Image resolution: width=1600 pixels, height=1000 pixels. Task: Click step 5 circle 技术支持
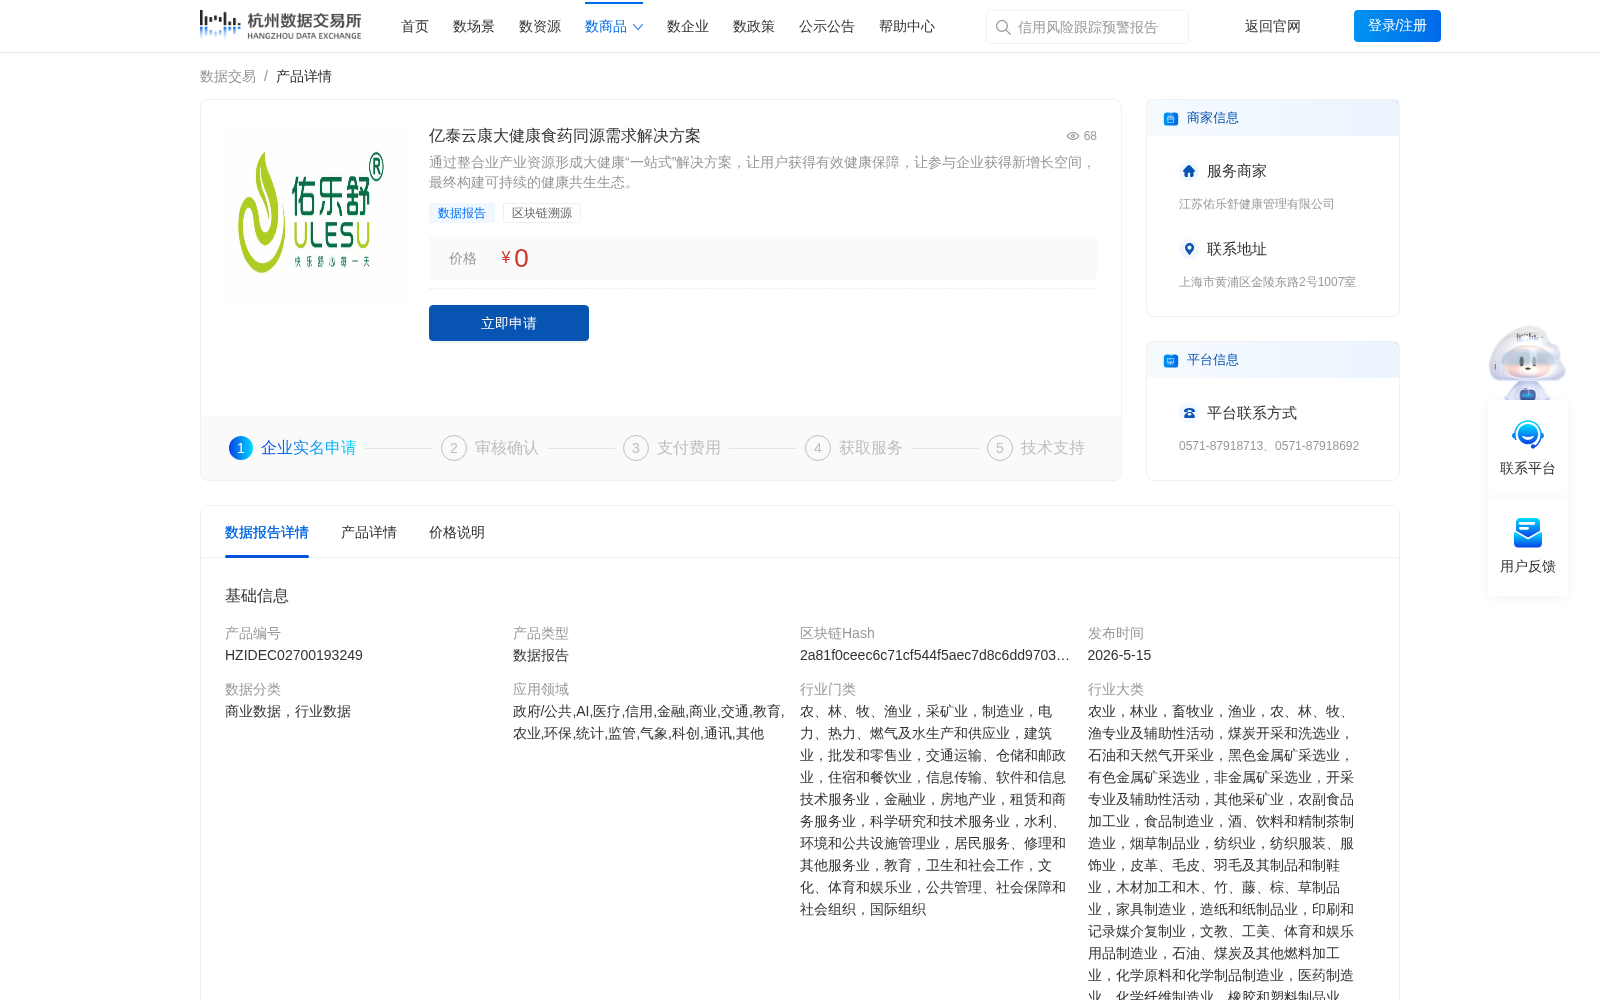click(1000, 448)
